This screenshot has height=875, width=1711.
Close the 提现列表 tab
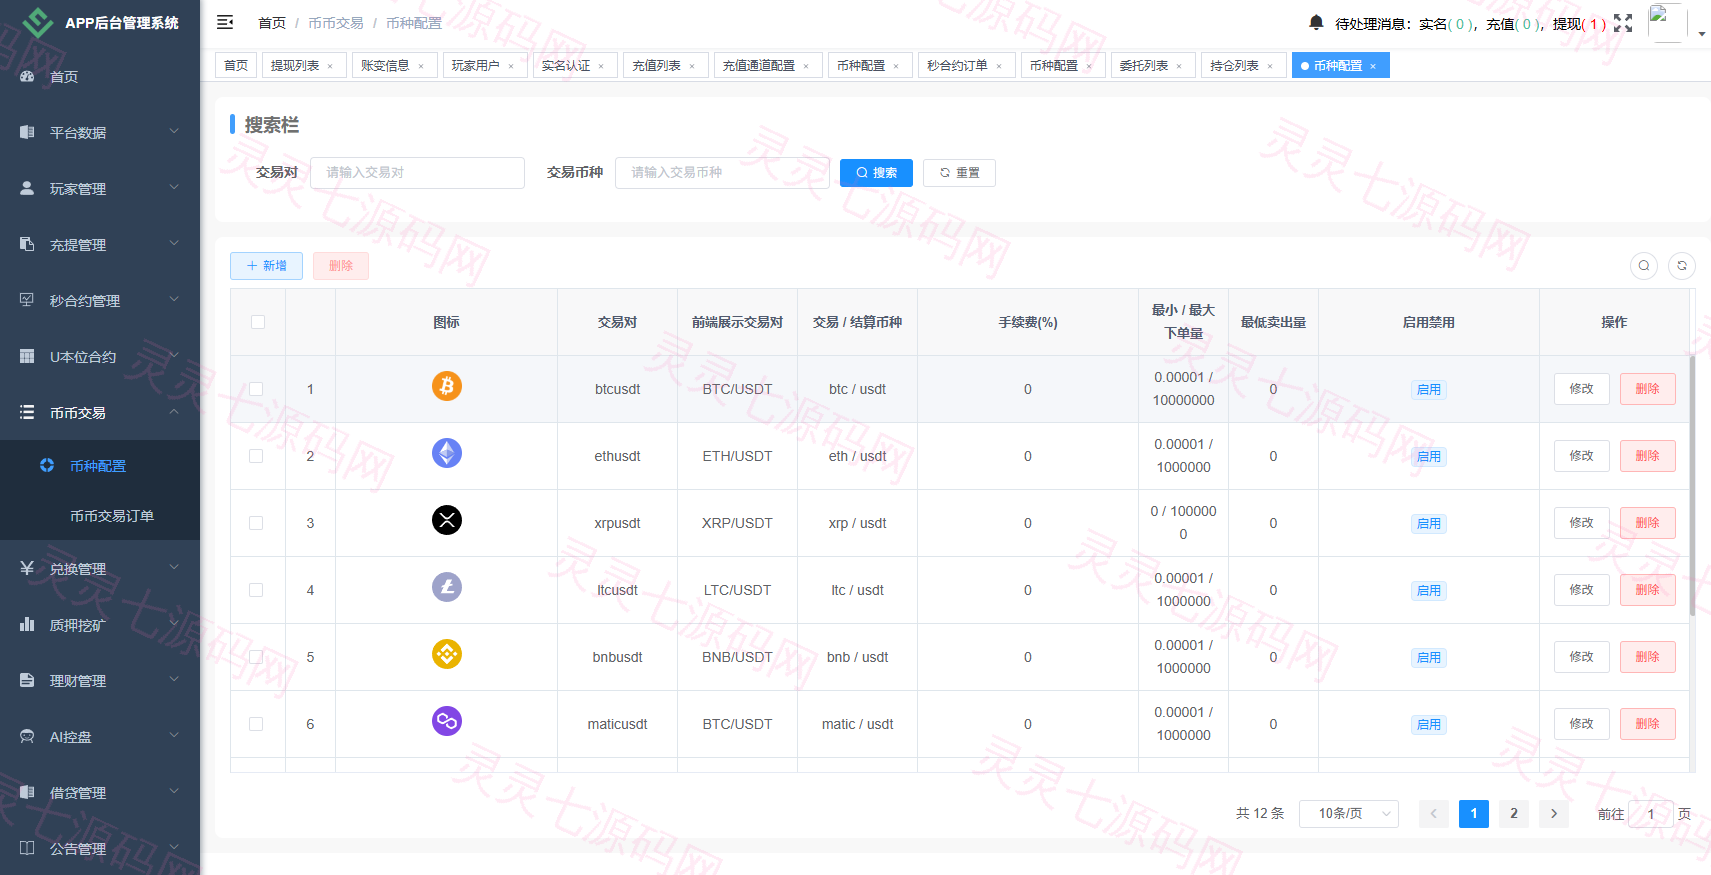pos(330,66)
